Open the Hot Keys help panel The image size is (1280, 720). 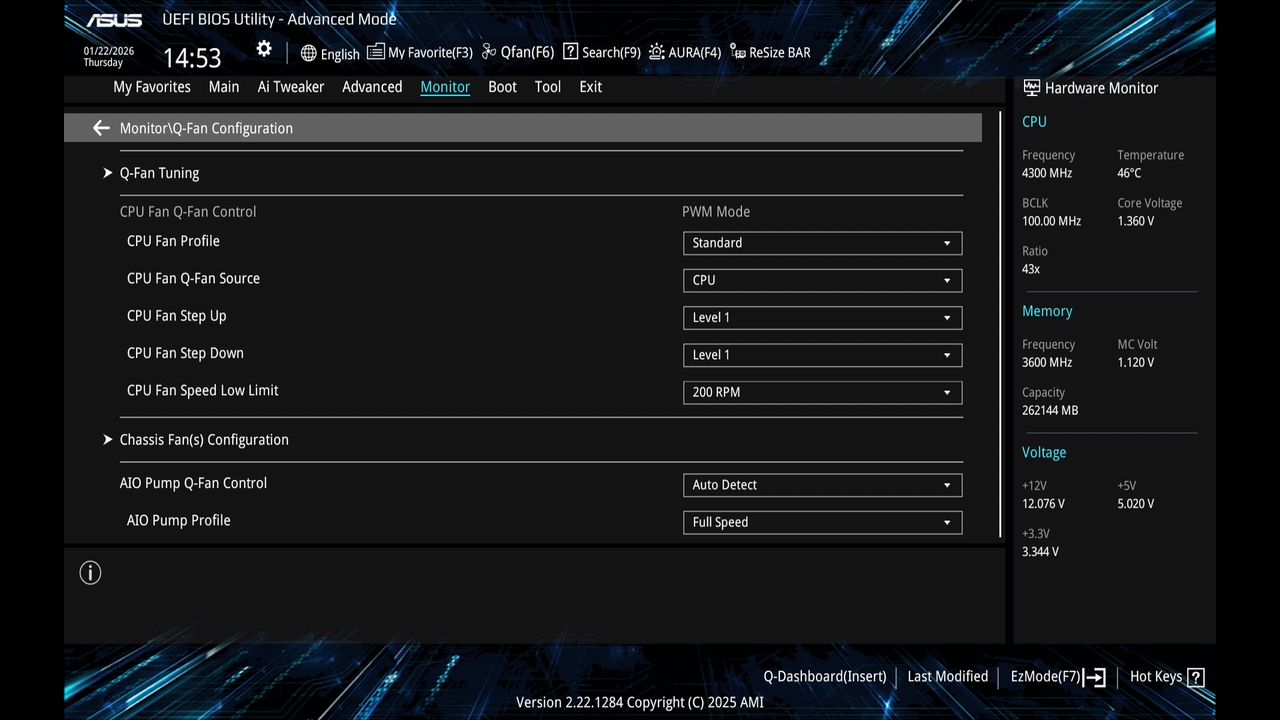coord(1166,676)
